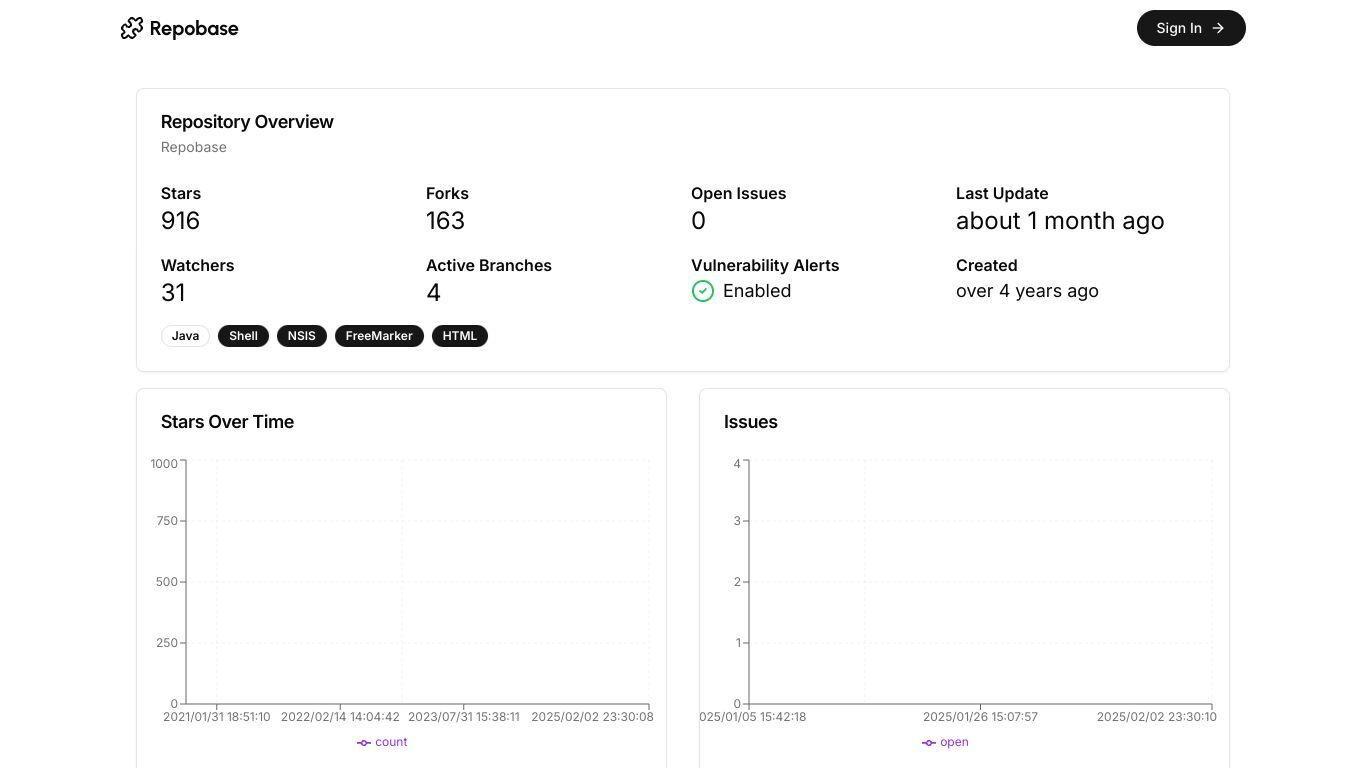Select the HTML language tag
The width and height of the screenshot is (1366, 768).
[460, 336]
